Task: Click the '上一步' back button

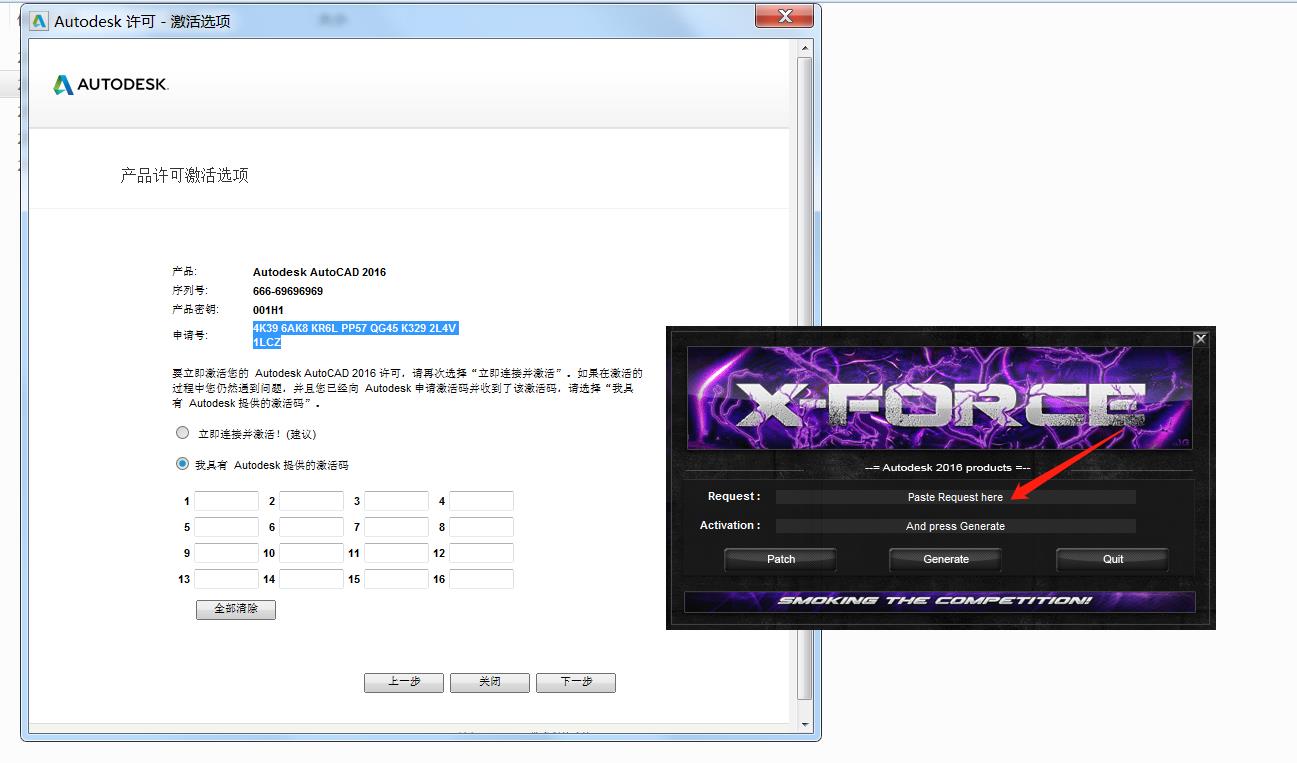Action: coord(404,682)
